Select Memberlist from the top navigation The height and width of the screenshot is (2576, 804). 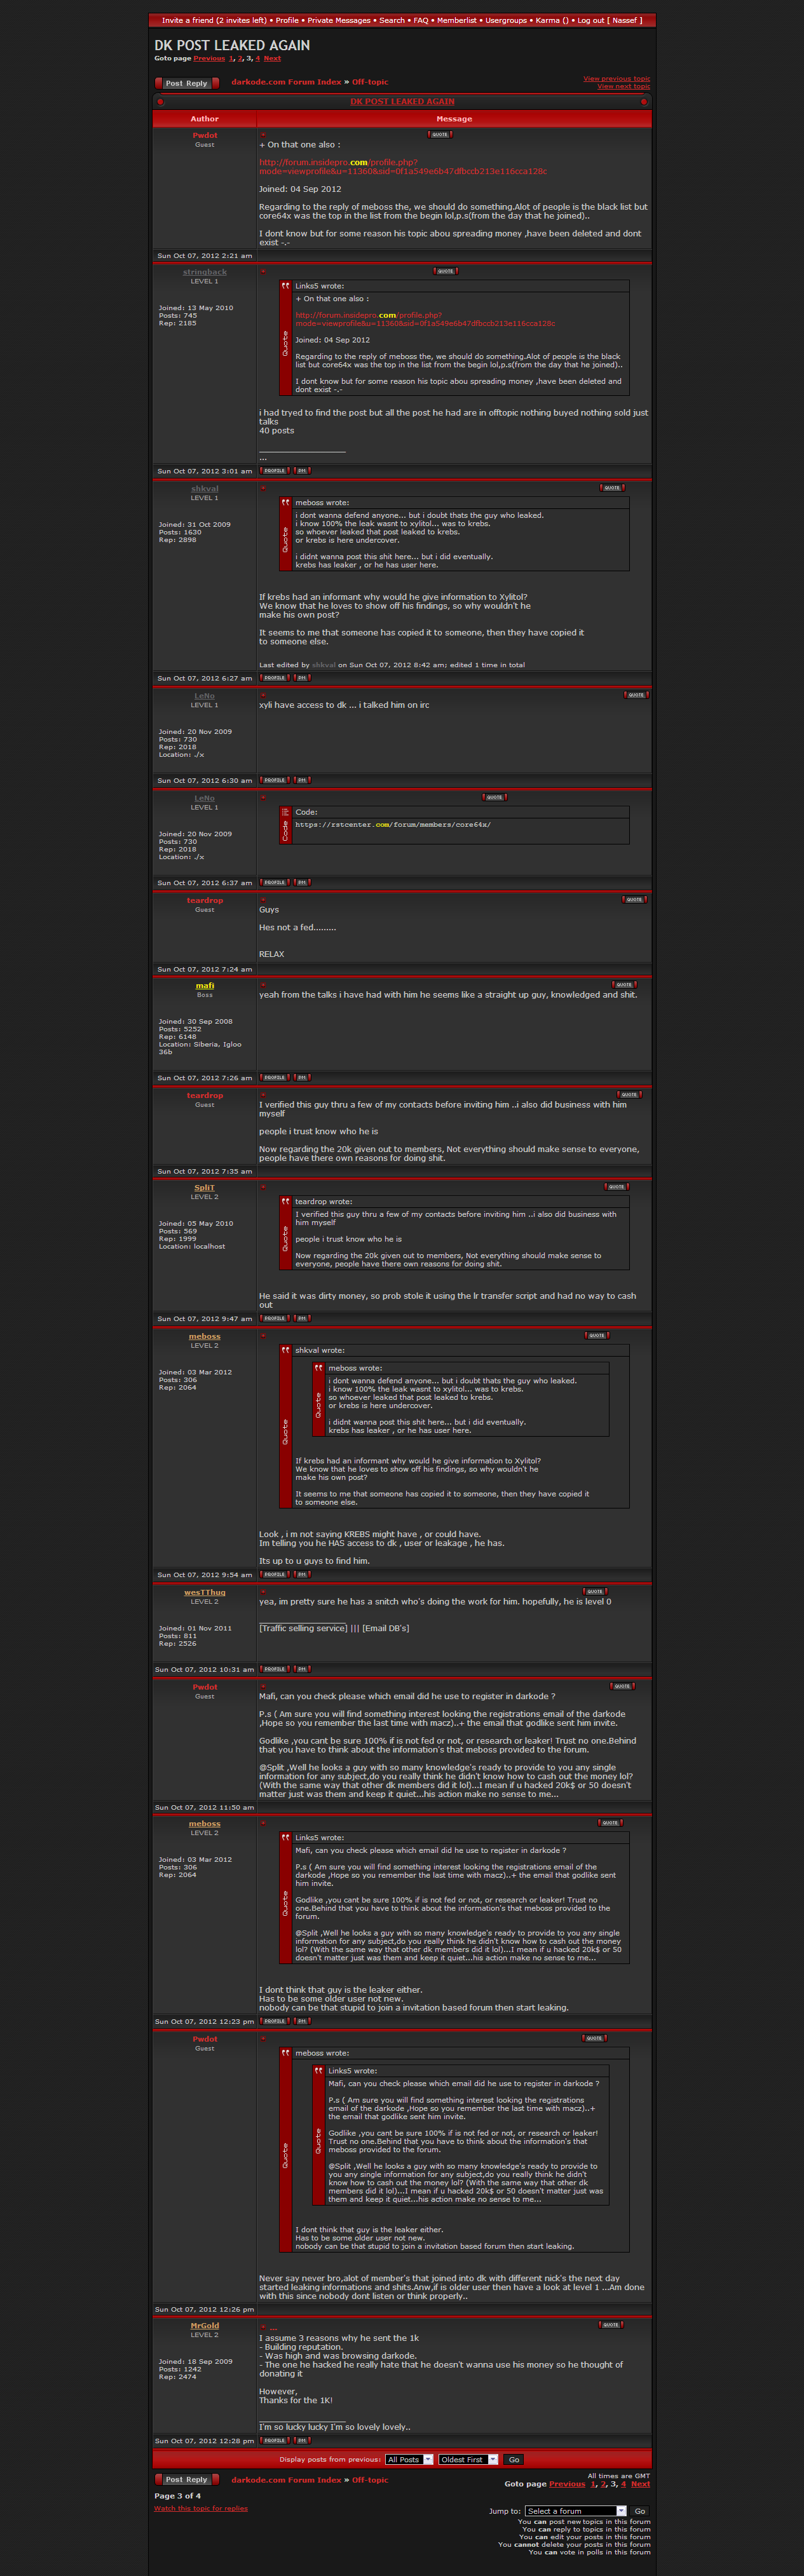[456, 20]
